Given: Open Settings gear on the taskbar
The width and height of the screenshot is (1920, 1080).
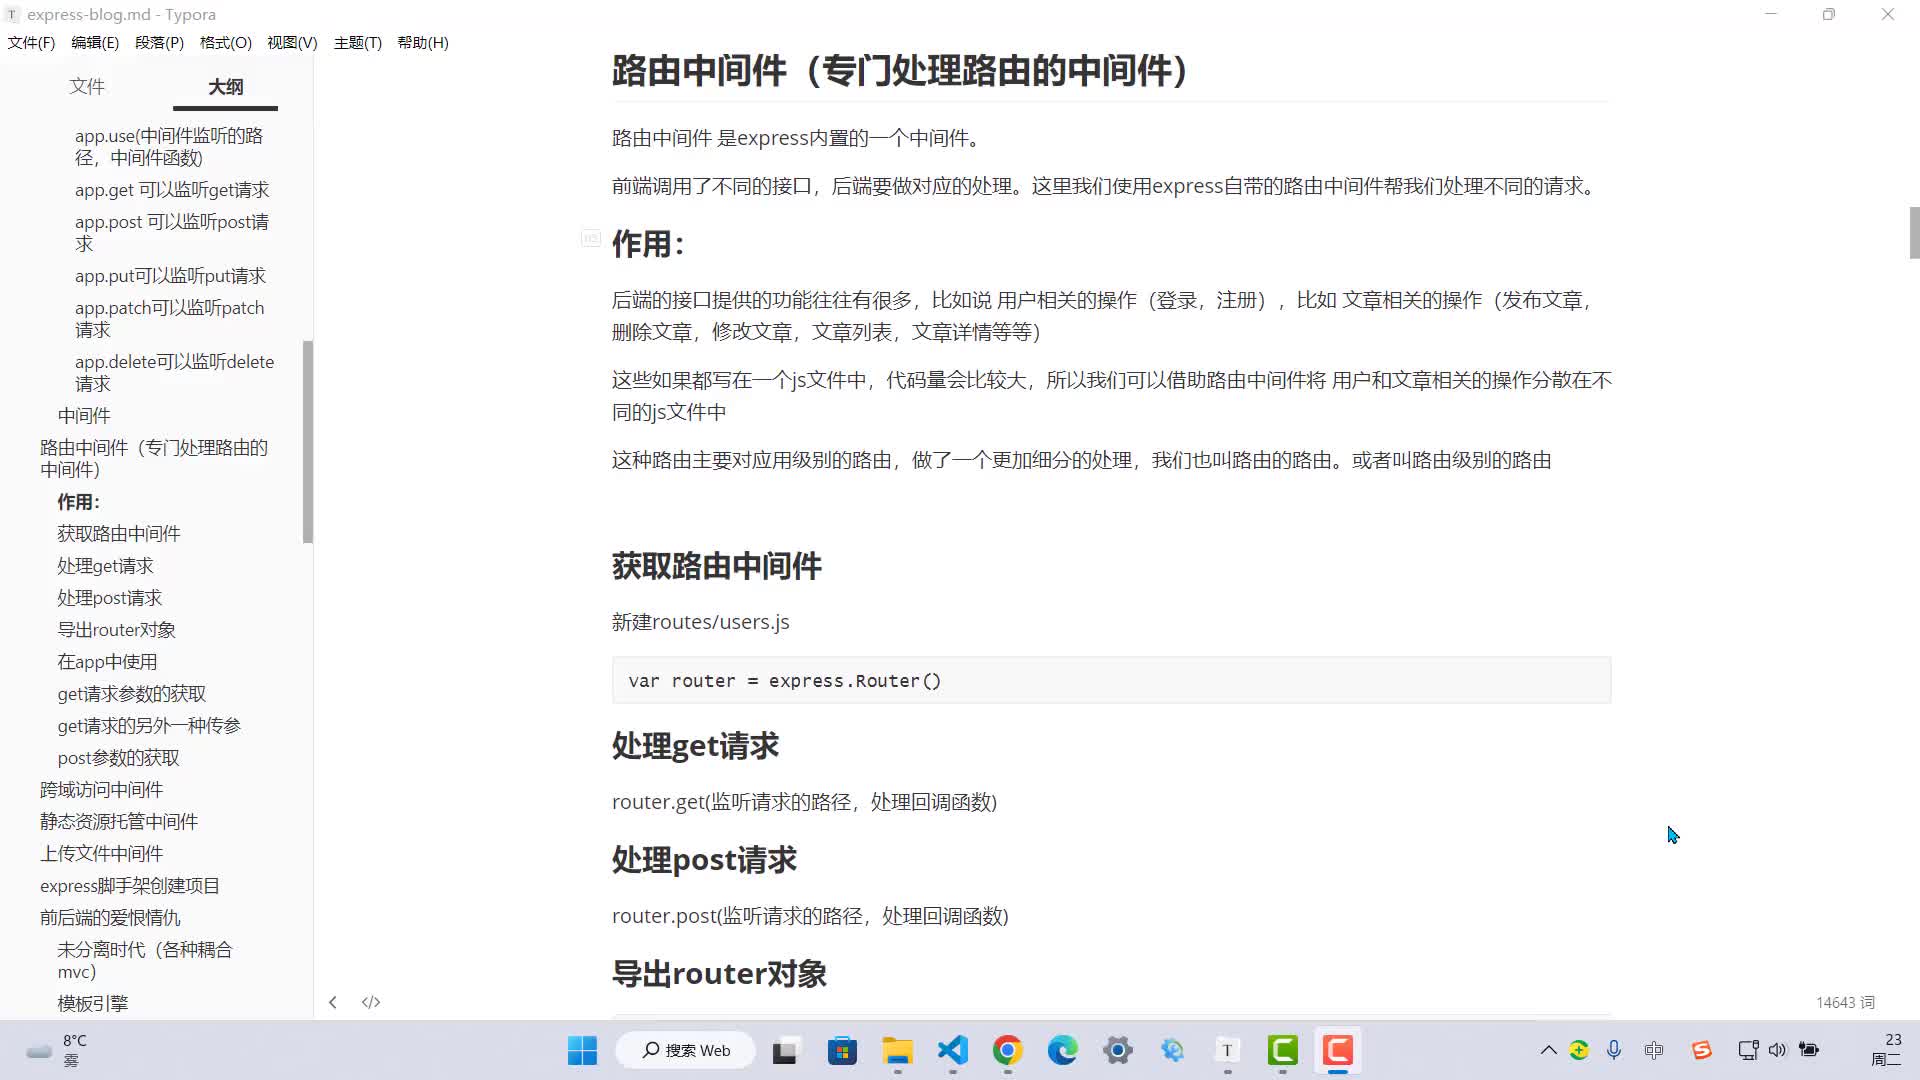Looking at the screenshot, I should 1117,1050.
